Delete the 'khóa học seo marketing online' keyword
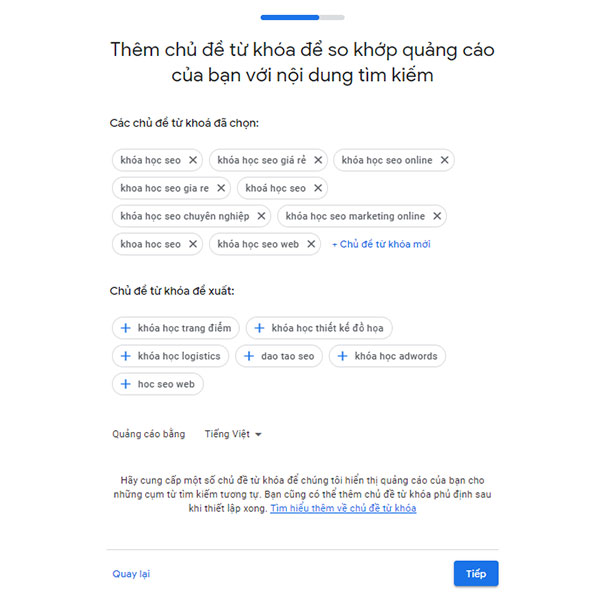The image size is (600, 600). coord(437,216)
